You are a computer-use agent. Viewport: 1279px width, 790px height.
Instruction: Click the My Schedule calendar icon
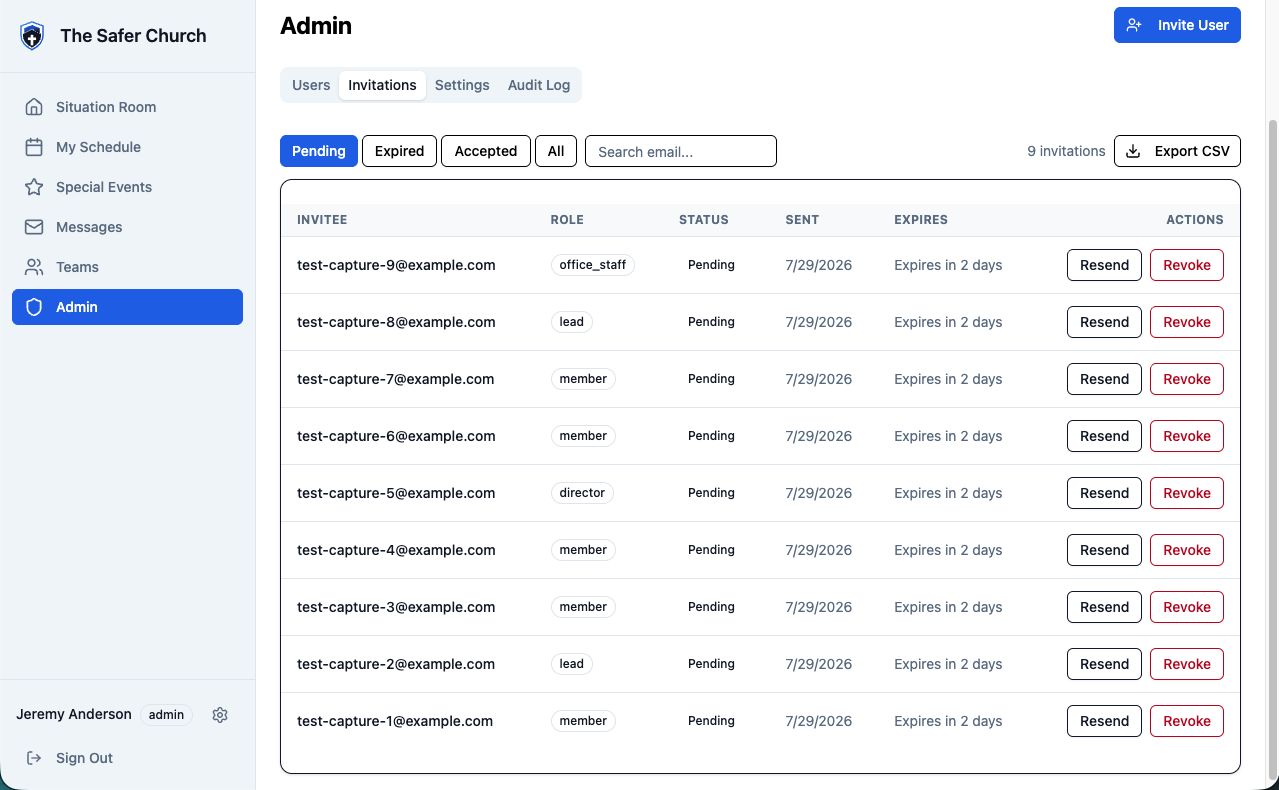click(34, 147)
